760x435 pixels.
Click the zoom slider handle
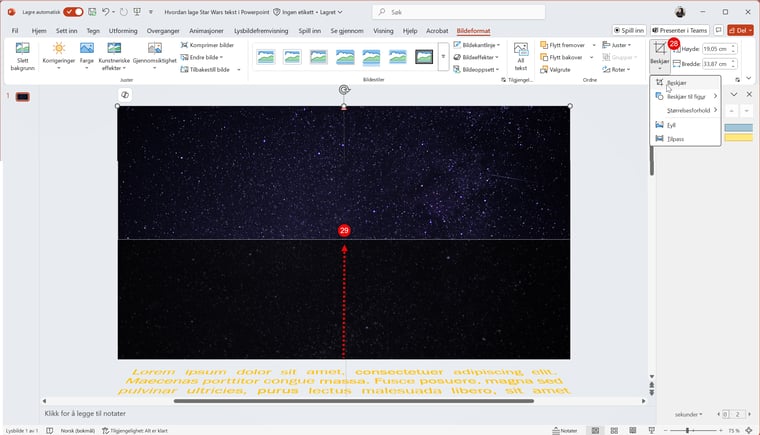[x=687, y=430]
